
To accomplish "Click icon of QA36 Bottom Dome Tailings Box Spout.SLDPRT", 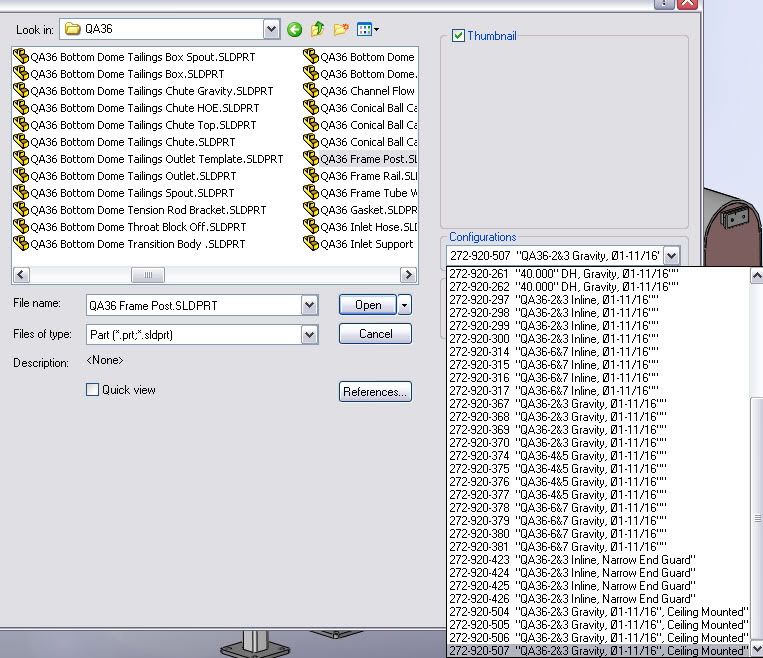I will tap(21, 56).
